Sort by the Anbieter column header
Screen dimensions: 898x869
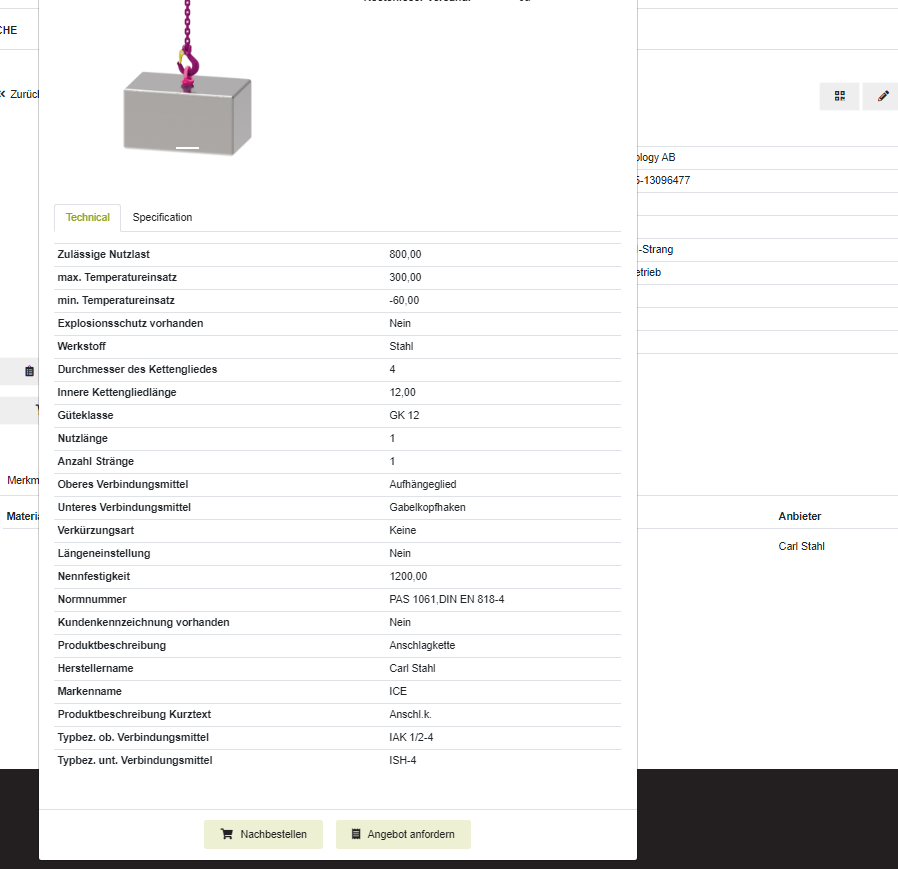point(799,516)
